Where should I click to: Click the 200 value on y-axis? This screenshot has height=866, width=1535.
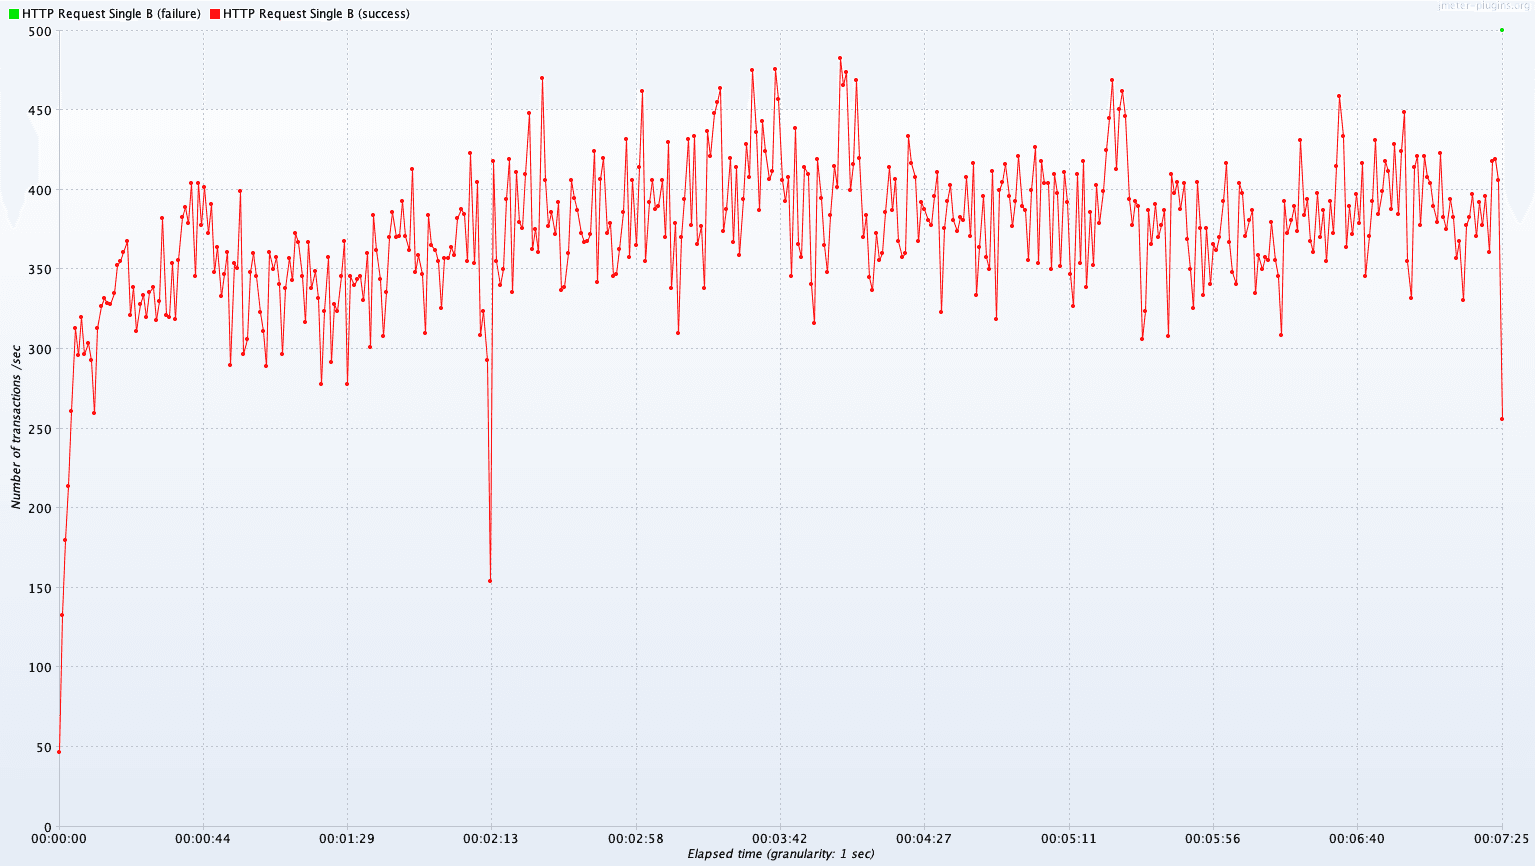(40, 509)
